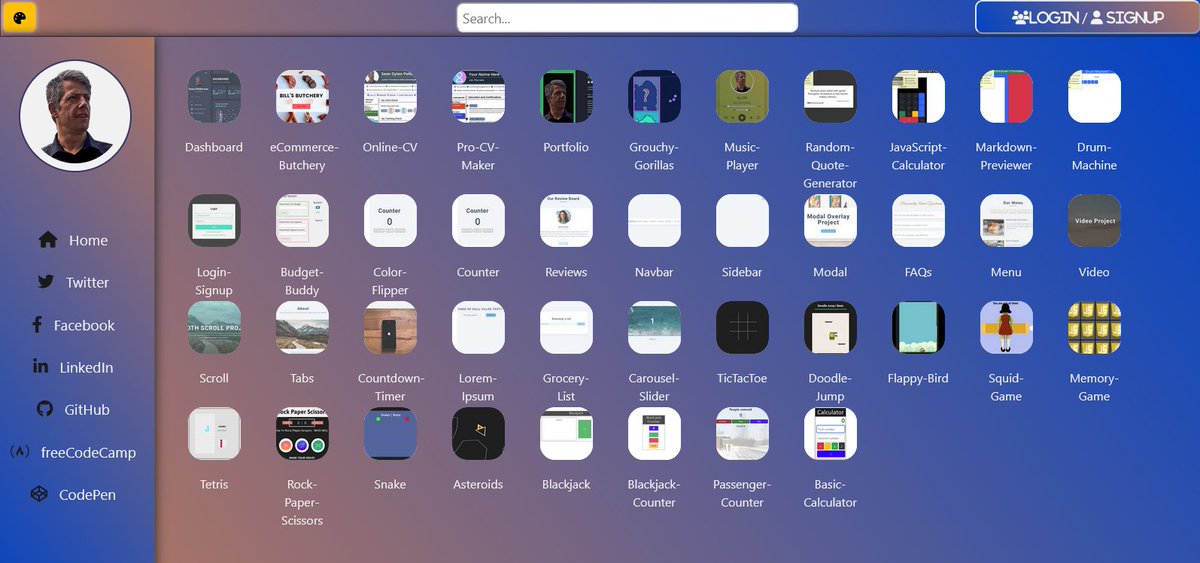Open the Tetris game icon
Image resolution: width=1200 pixels, height=563 pixels.
pos(214,433)
